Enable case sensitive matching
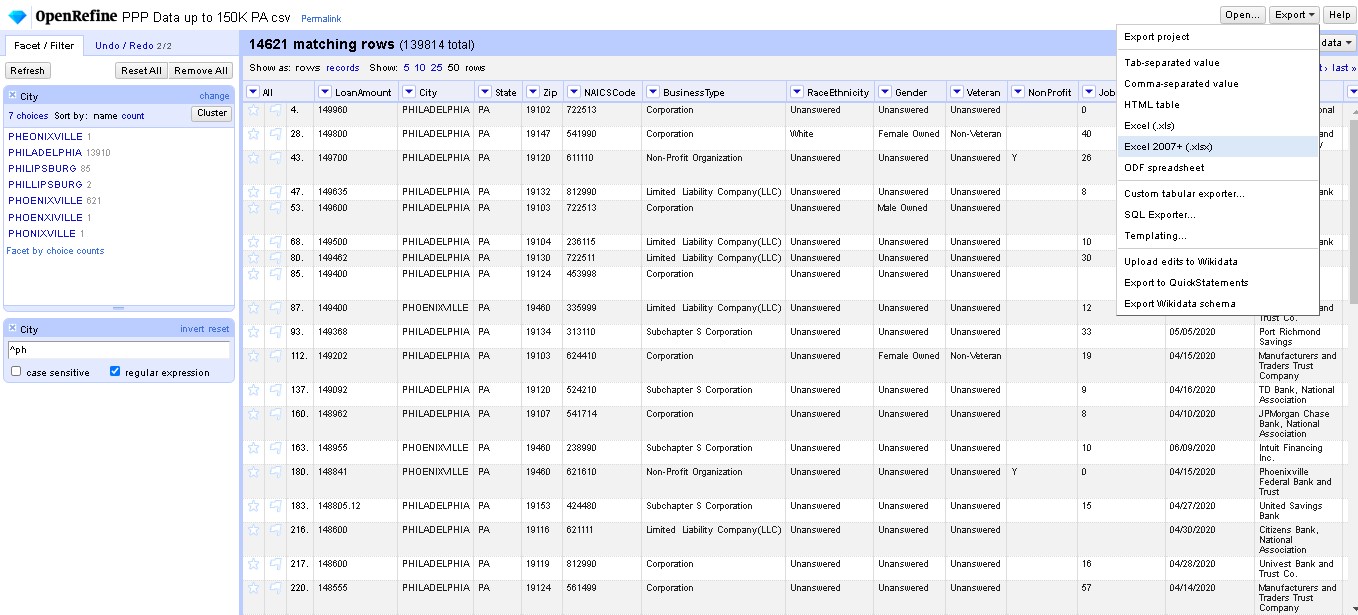 (x=15, y=371)
